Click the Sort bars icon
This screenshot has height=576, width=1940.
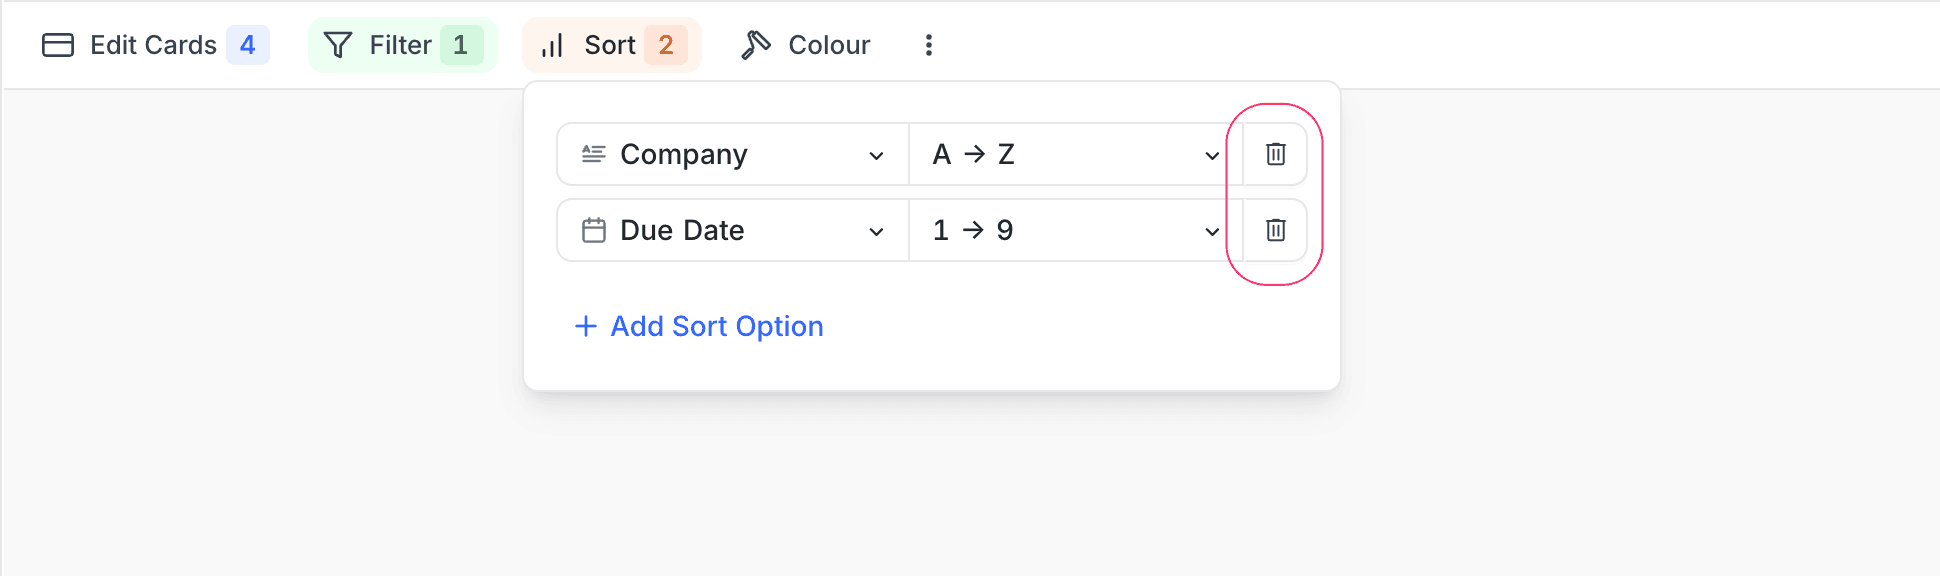click(552, 46)
